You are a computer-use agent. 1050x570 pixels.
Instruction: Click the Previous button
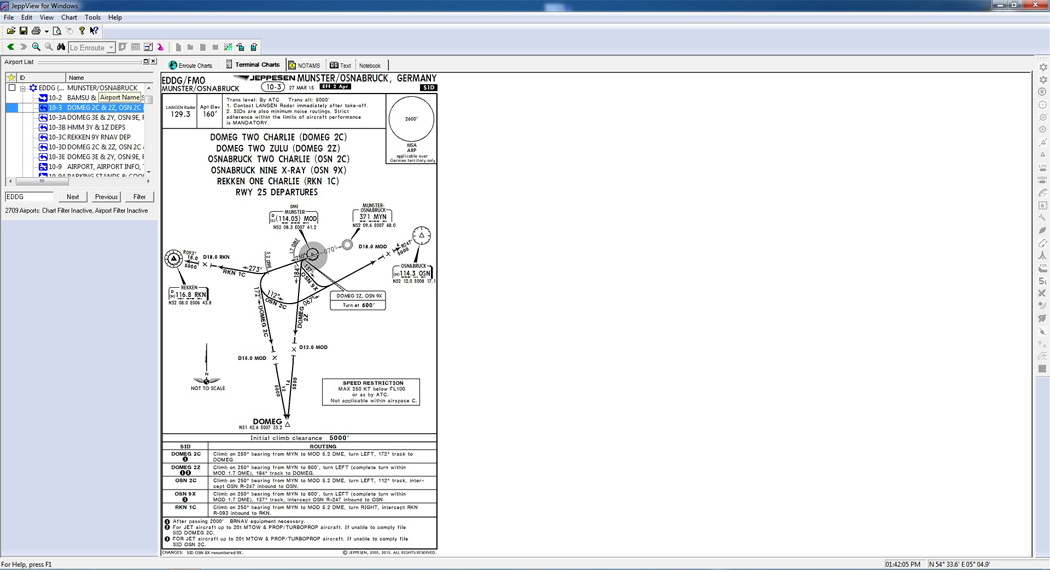[106, 197]
